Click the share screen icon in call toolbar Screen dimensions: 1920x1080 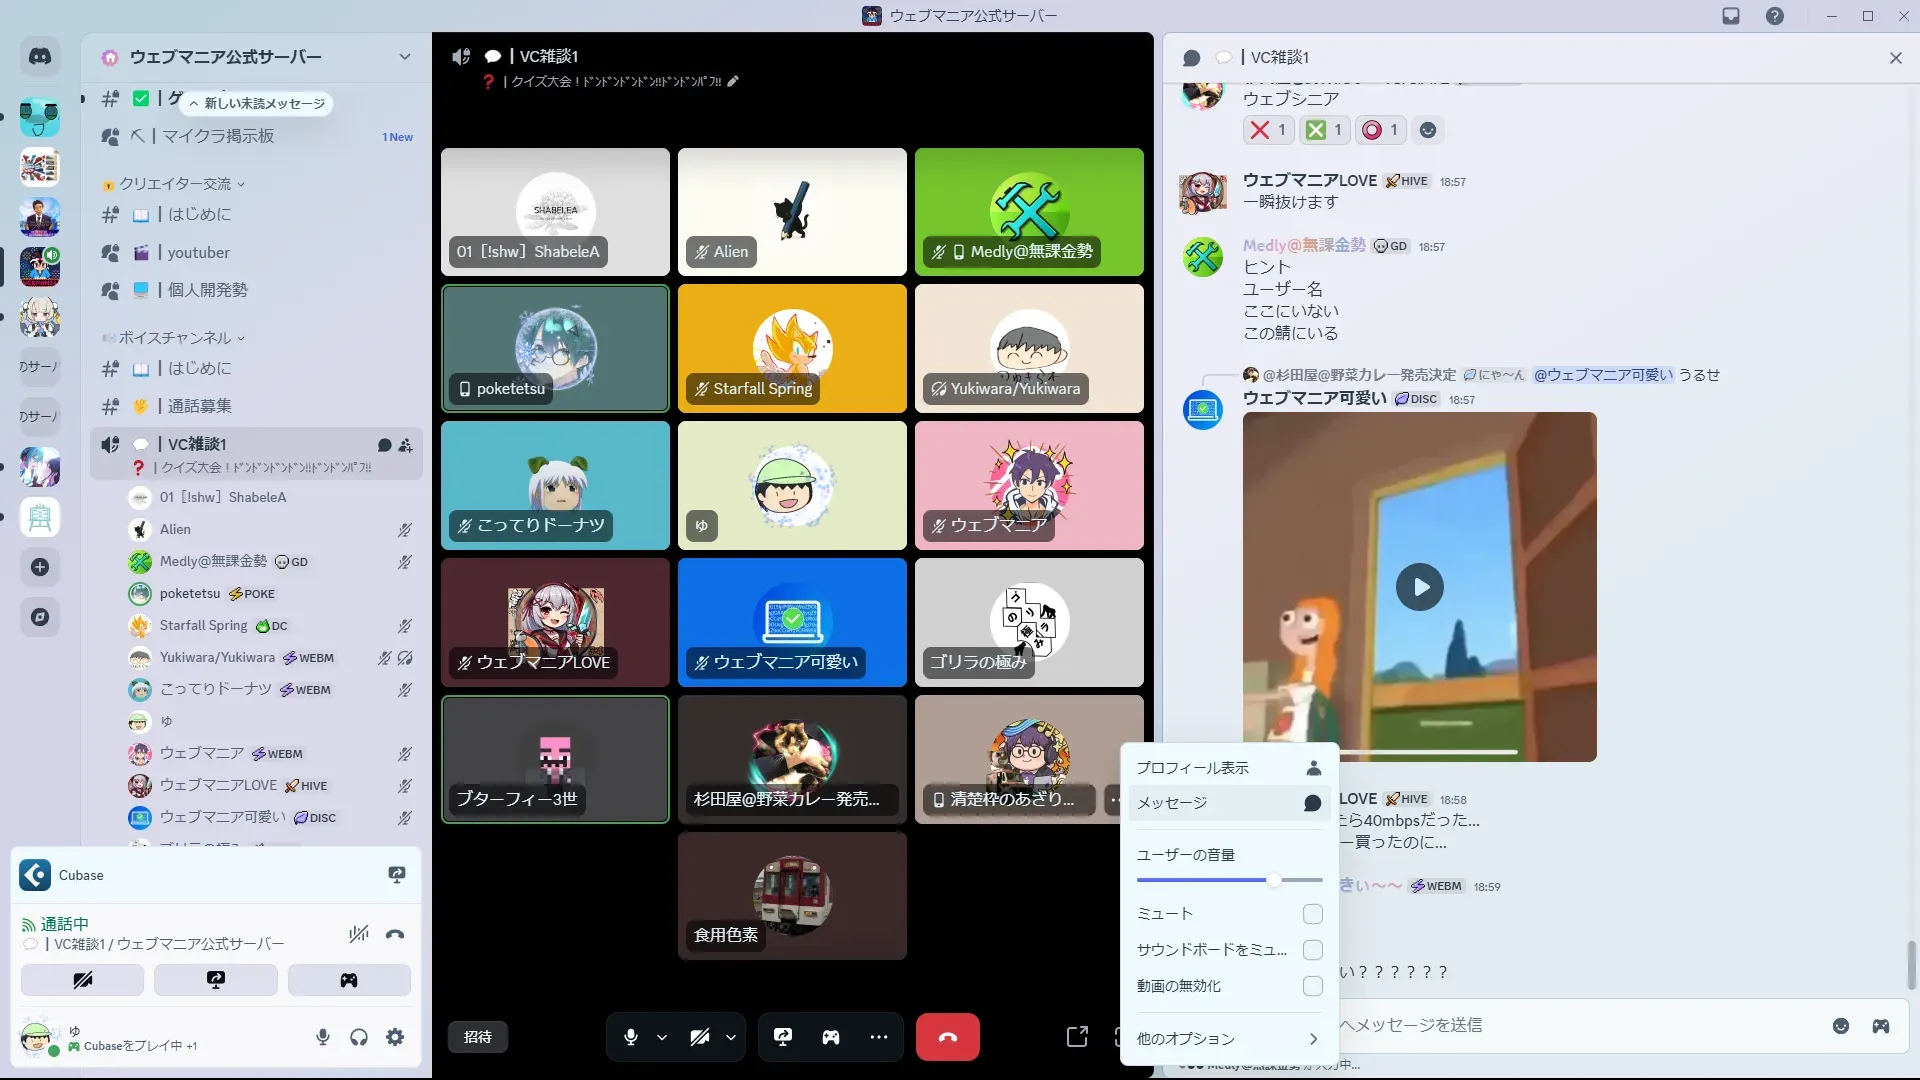783,1037
